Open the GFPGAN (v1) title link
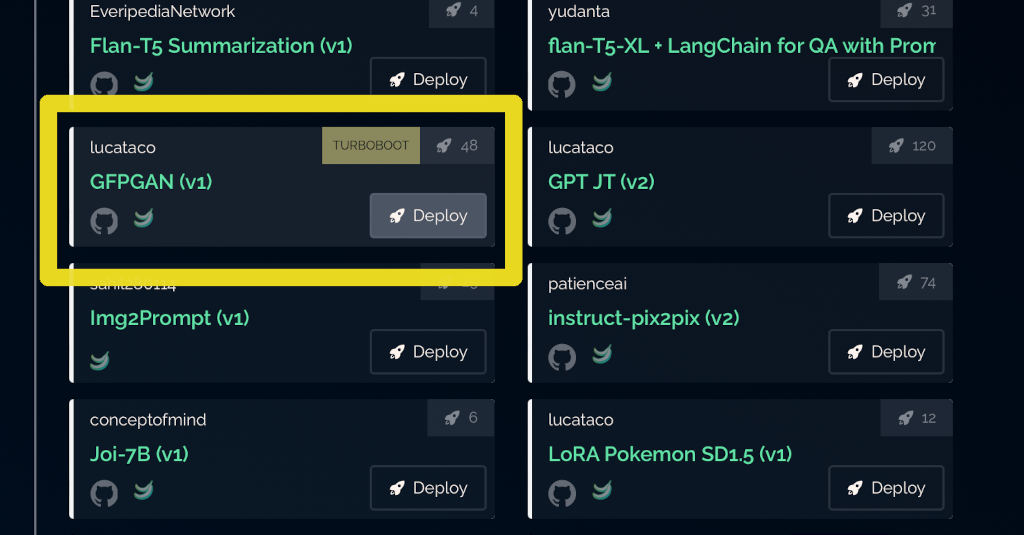Viewport: 1024px width, 535px height. pyautogui.click(x=151, y=182)
